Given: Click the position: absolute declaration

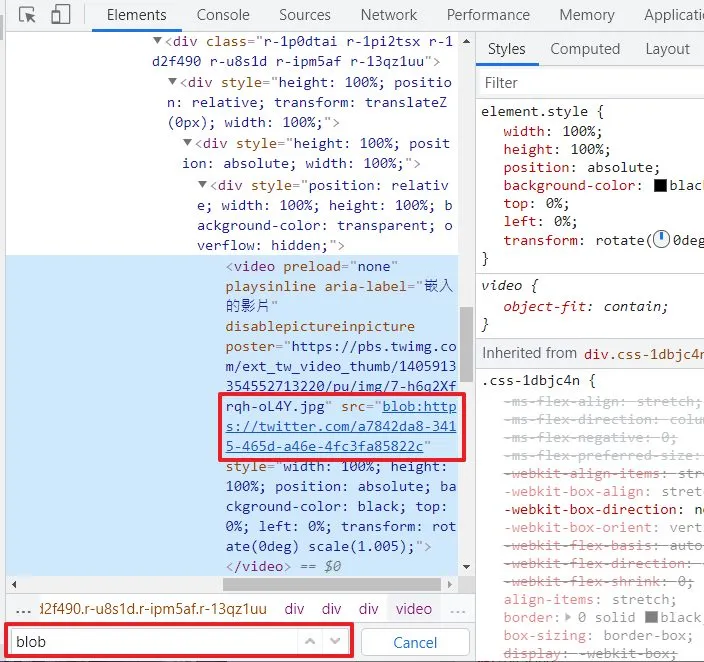Looking at the screenshot, I should 582,167.
